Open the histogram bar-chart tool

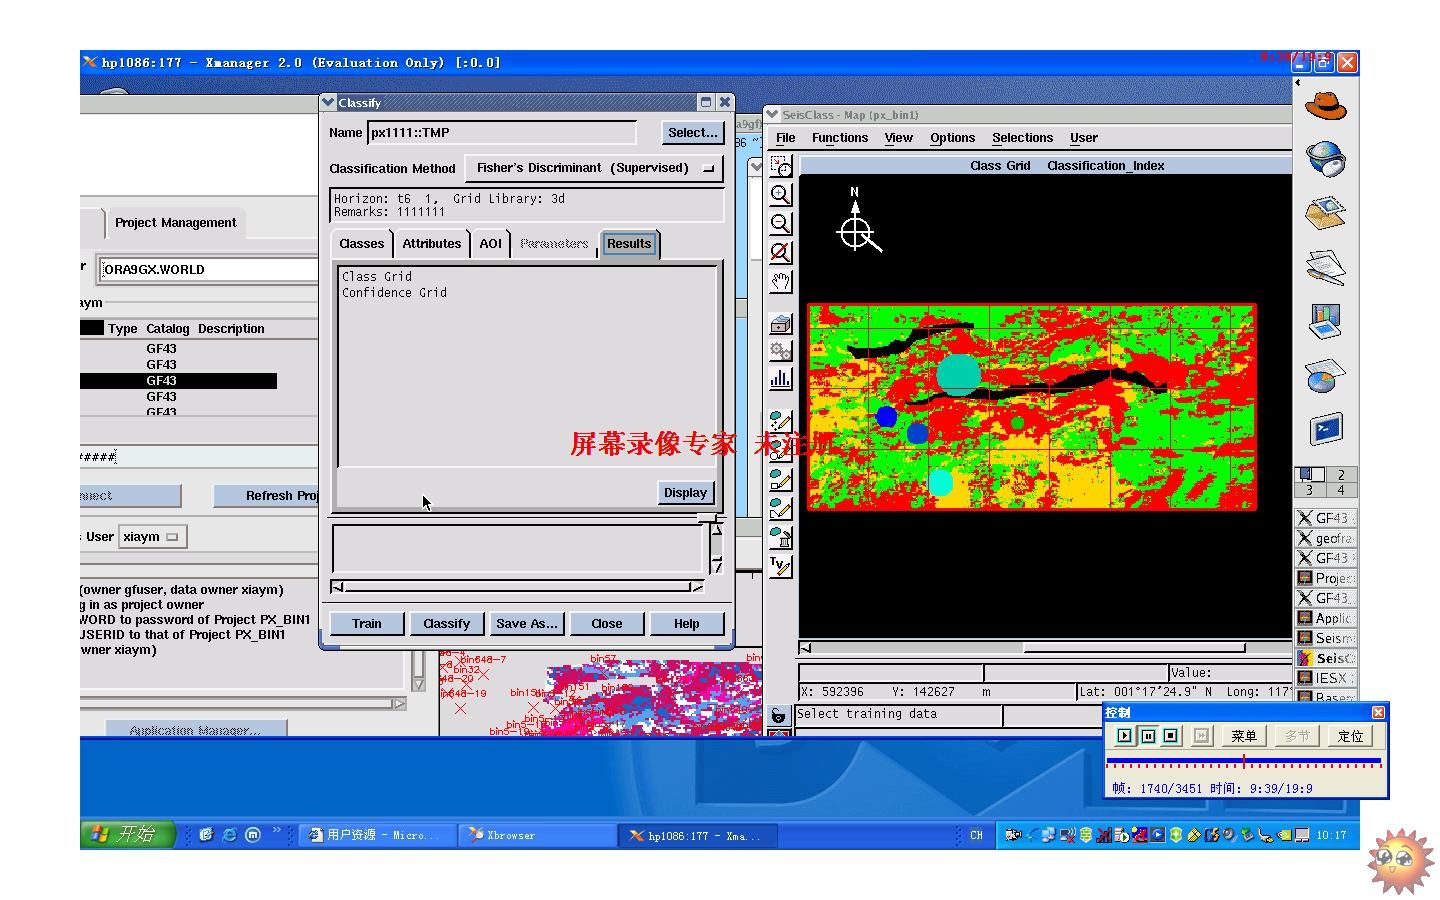click(x=781, y=378)
